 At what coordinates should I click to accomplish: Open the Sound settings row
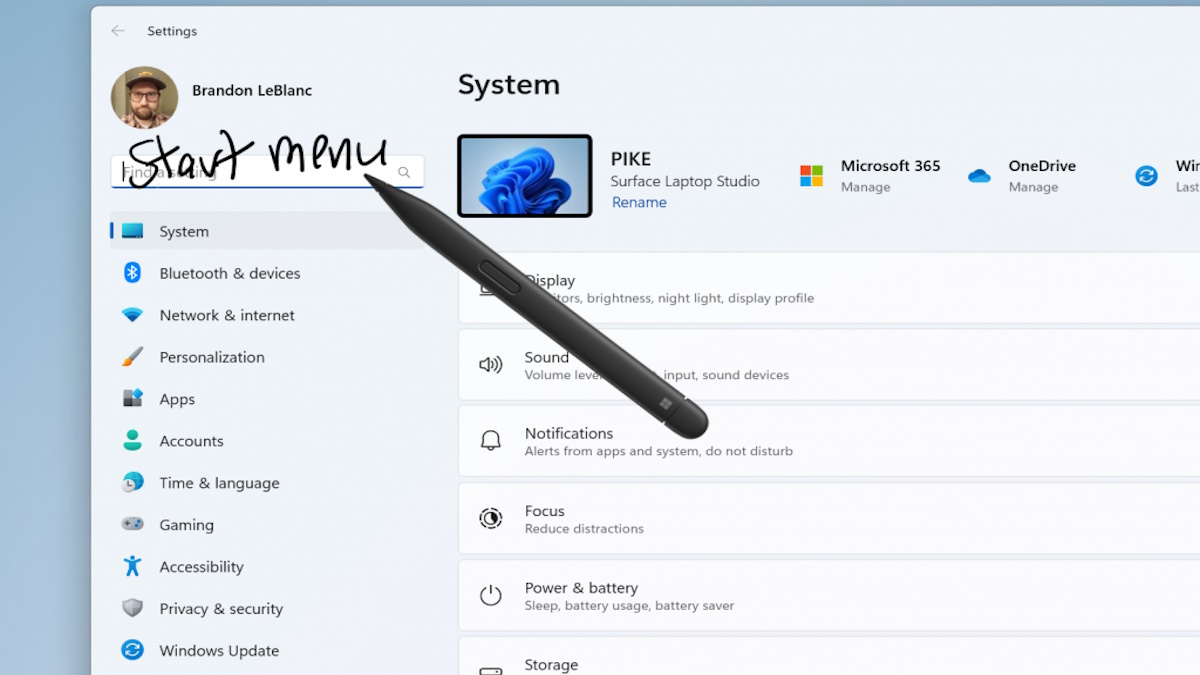coord(829,365)
